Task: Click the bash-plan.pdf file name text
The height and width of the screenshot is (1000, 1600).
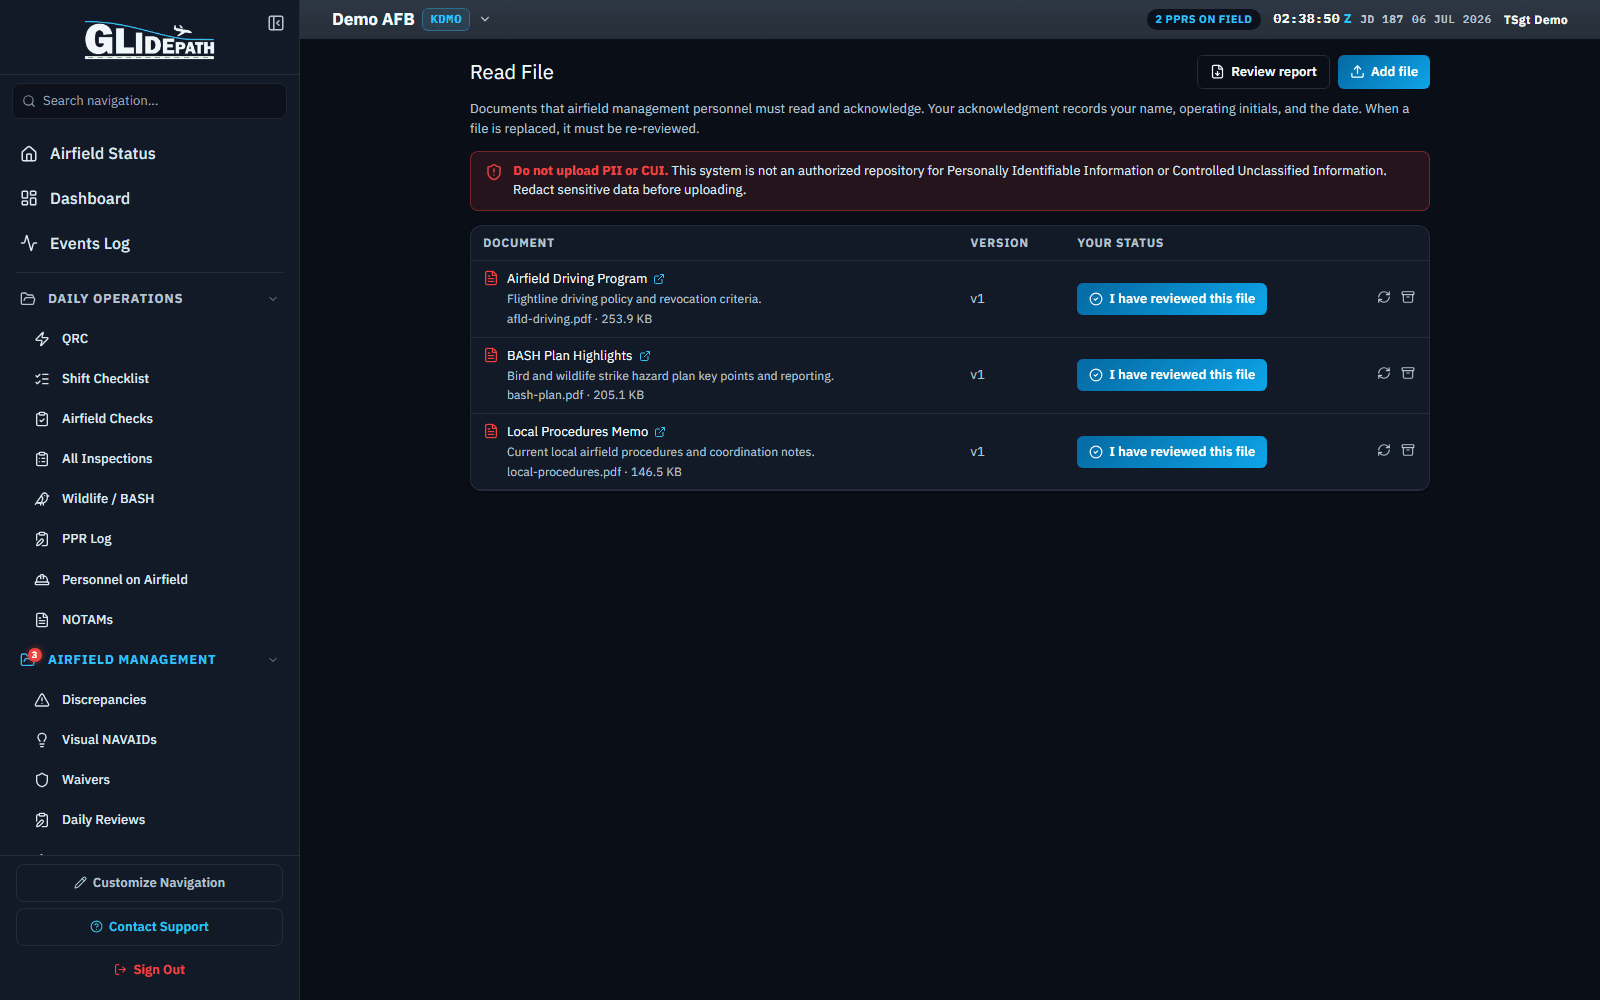Action: coord(545,395)
